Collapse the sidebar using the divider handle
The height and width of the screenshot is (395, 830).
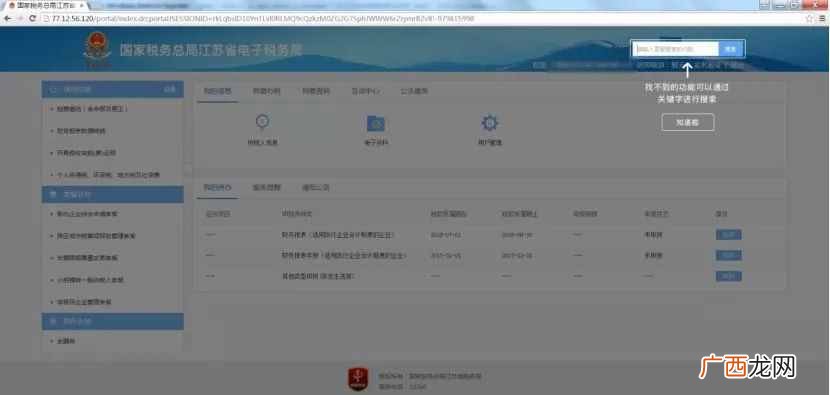187,170
